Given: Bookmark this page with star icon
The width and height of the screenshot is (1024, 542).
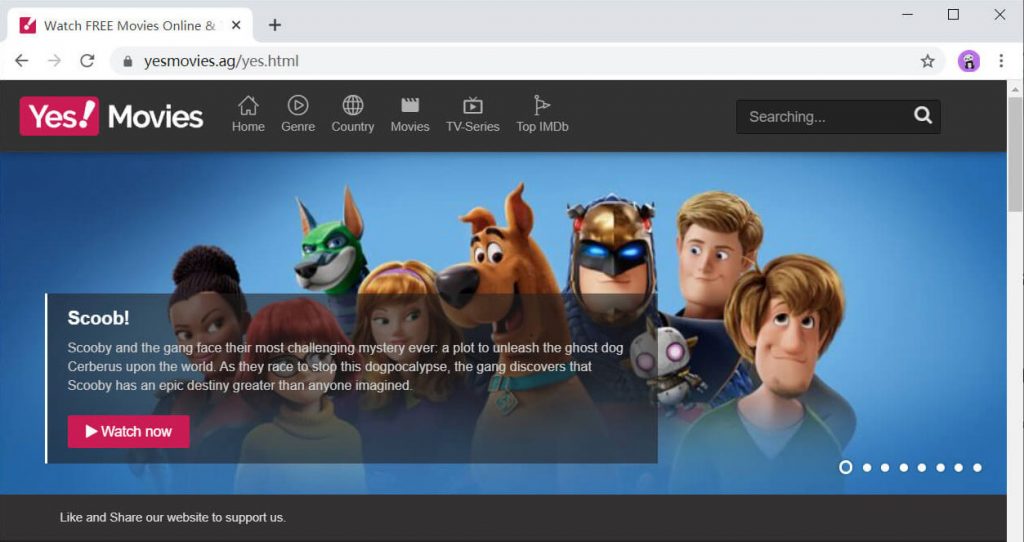Looking at the screenshot, I should tap(927, 61).
